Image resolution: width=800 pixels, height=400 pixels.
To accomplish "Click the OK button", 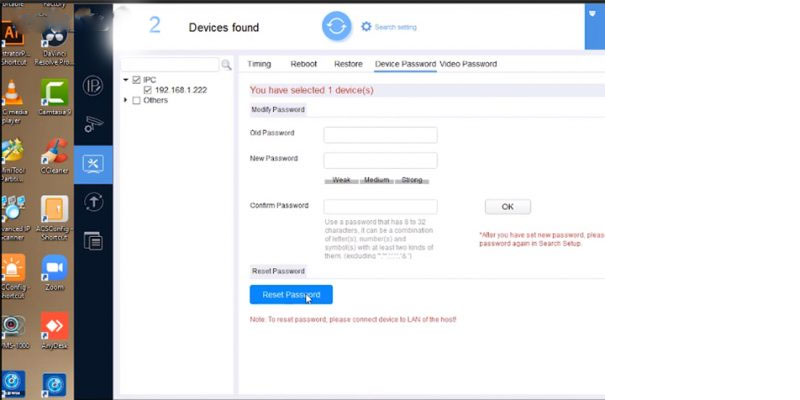I will pos(508,207).
